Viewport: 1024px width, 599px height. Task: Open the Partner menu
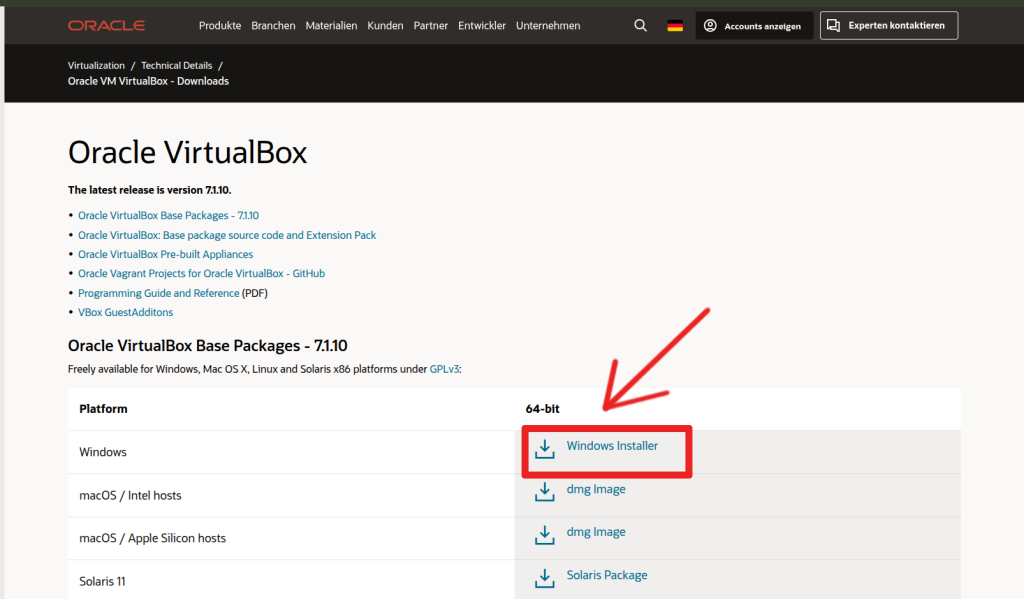[430, 25]
